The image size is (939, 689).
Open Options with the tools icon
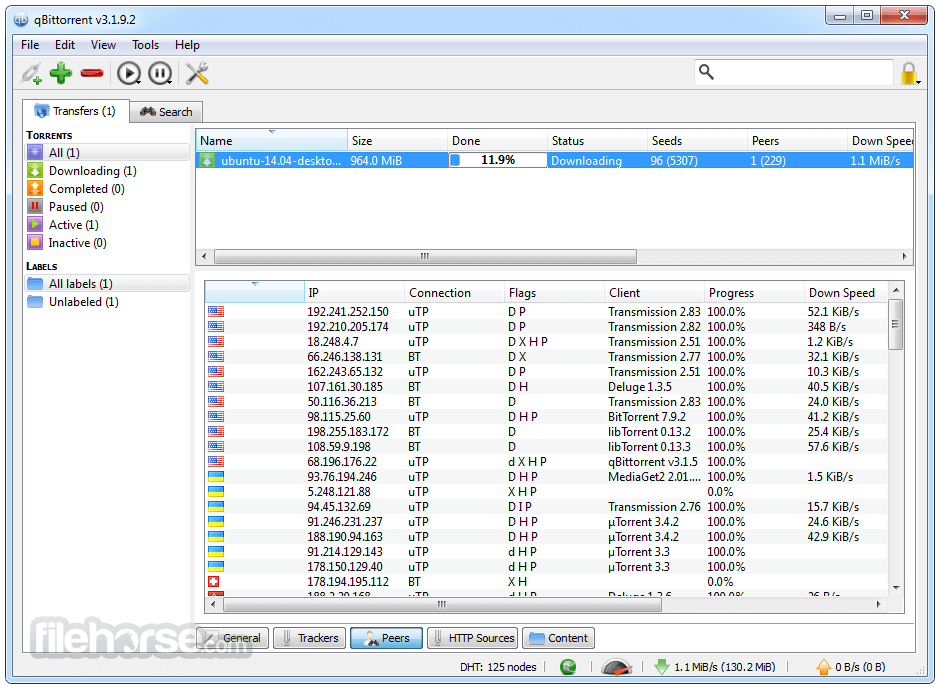point(197,73)
